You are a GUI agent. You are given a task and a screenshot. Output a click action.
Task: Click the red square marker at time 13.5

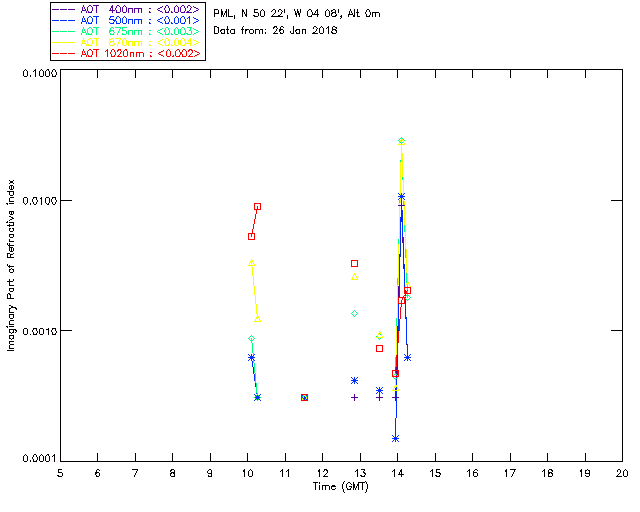click(380, 348)
